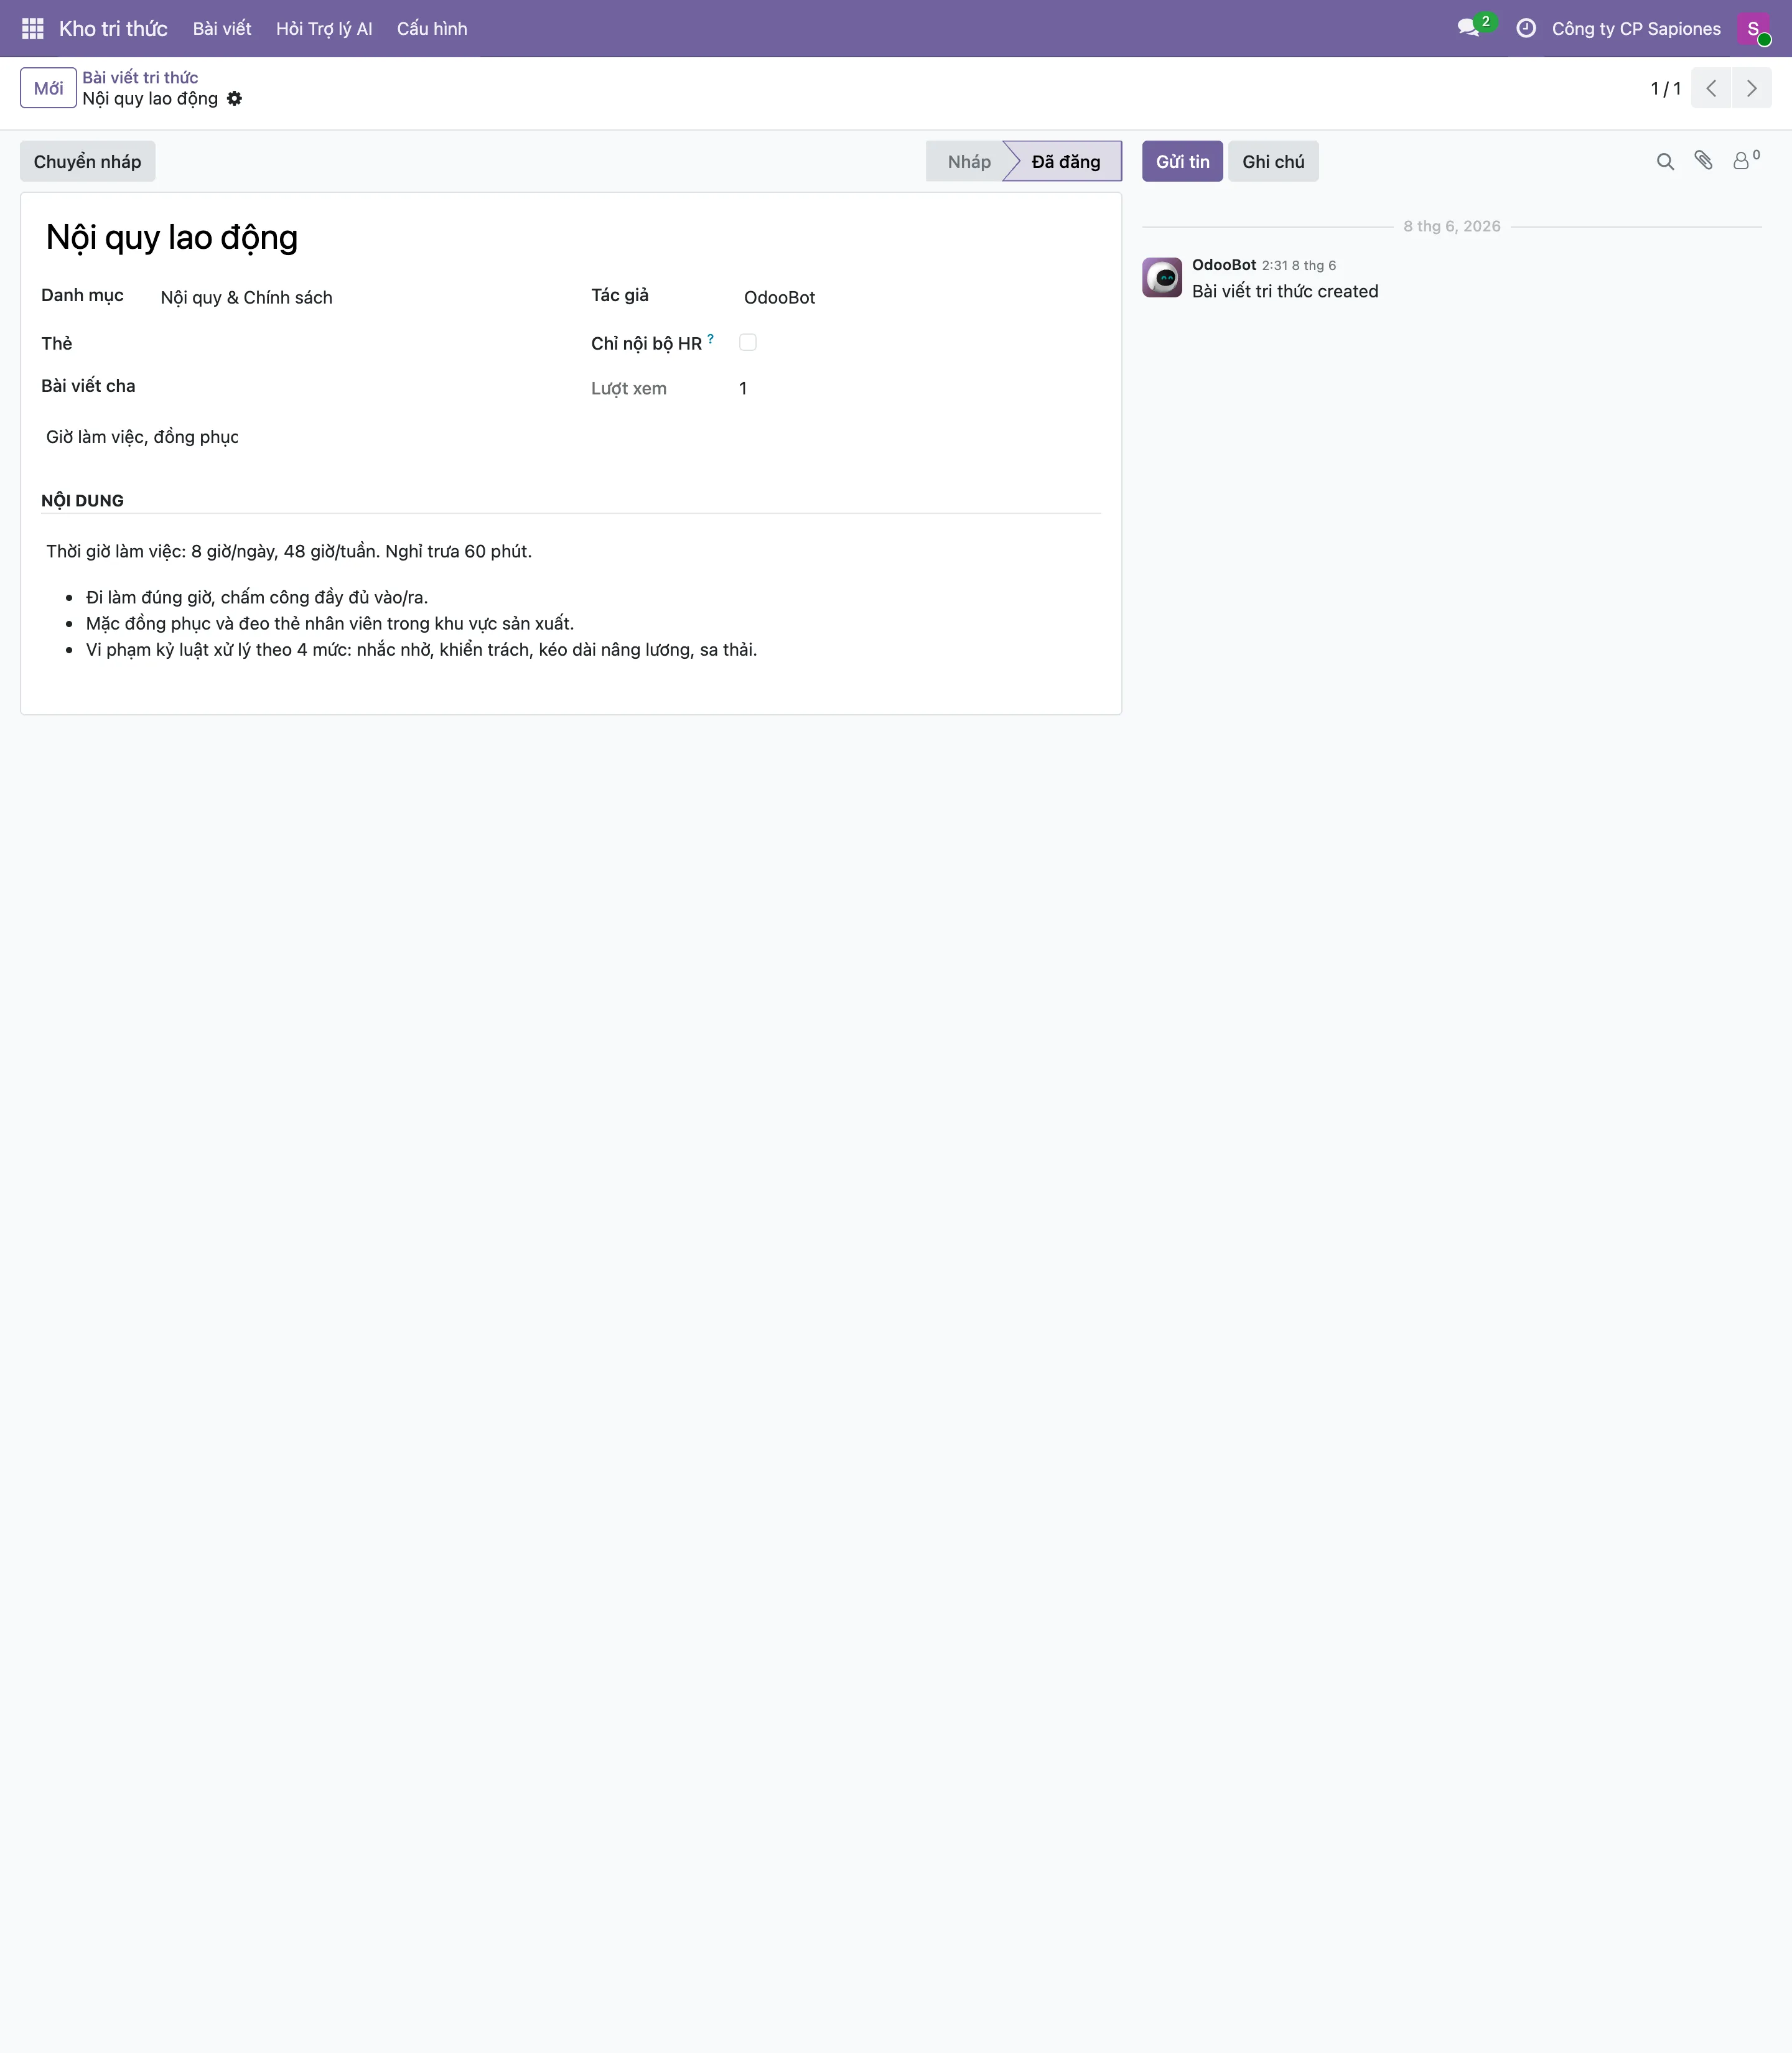
Task: Click the Gửi tin button
Action: [1182, 161]
